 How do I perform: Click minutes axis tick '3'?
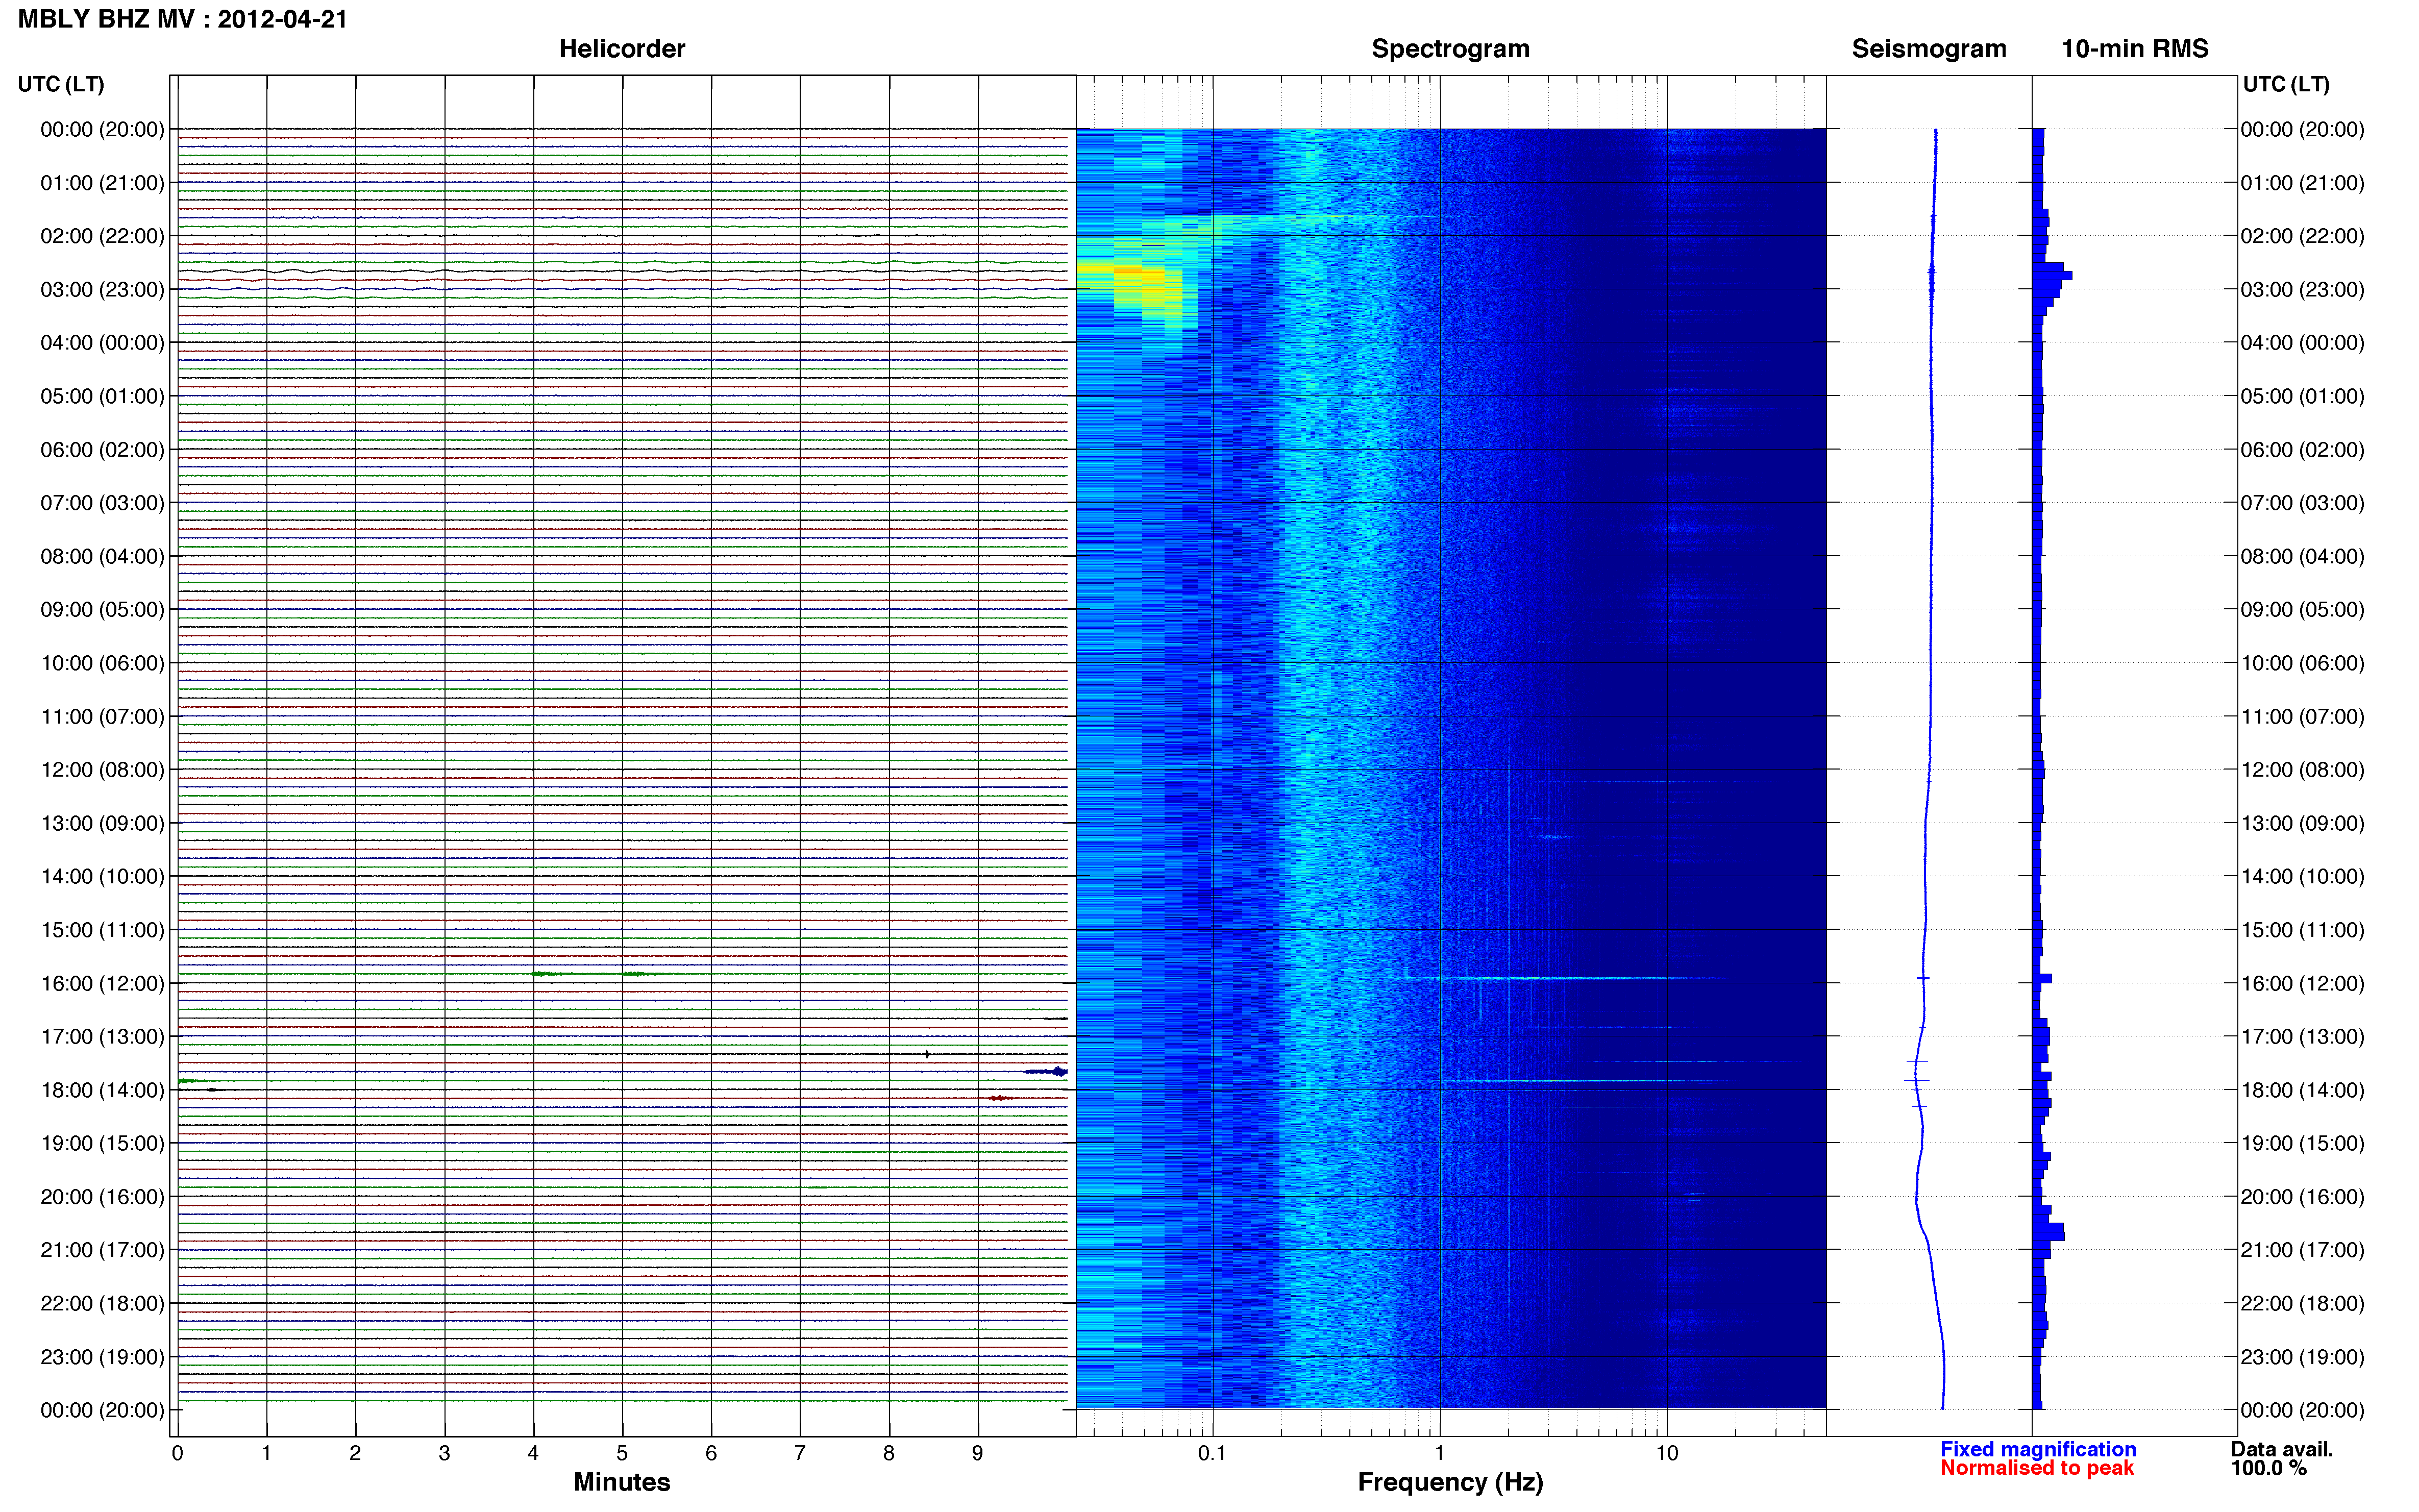tap(444, 1454)
